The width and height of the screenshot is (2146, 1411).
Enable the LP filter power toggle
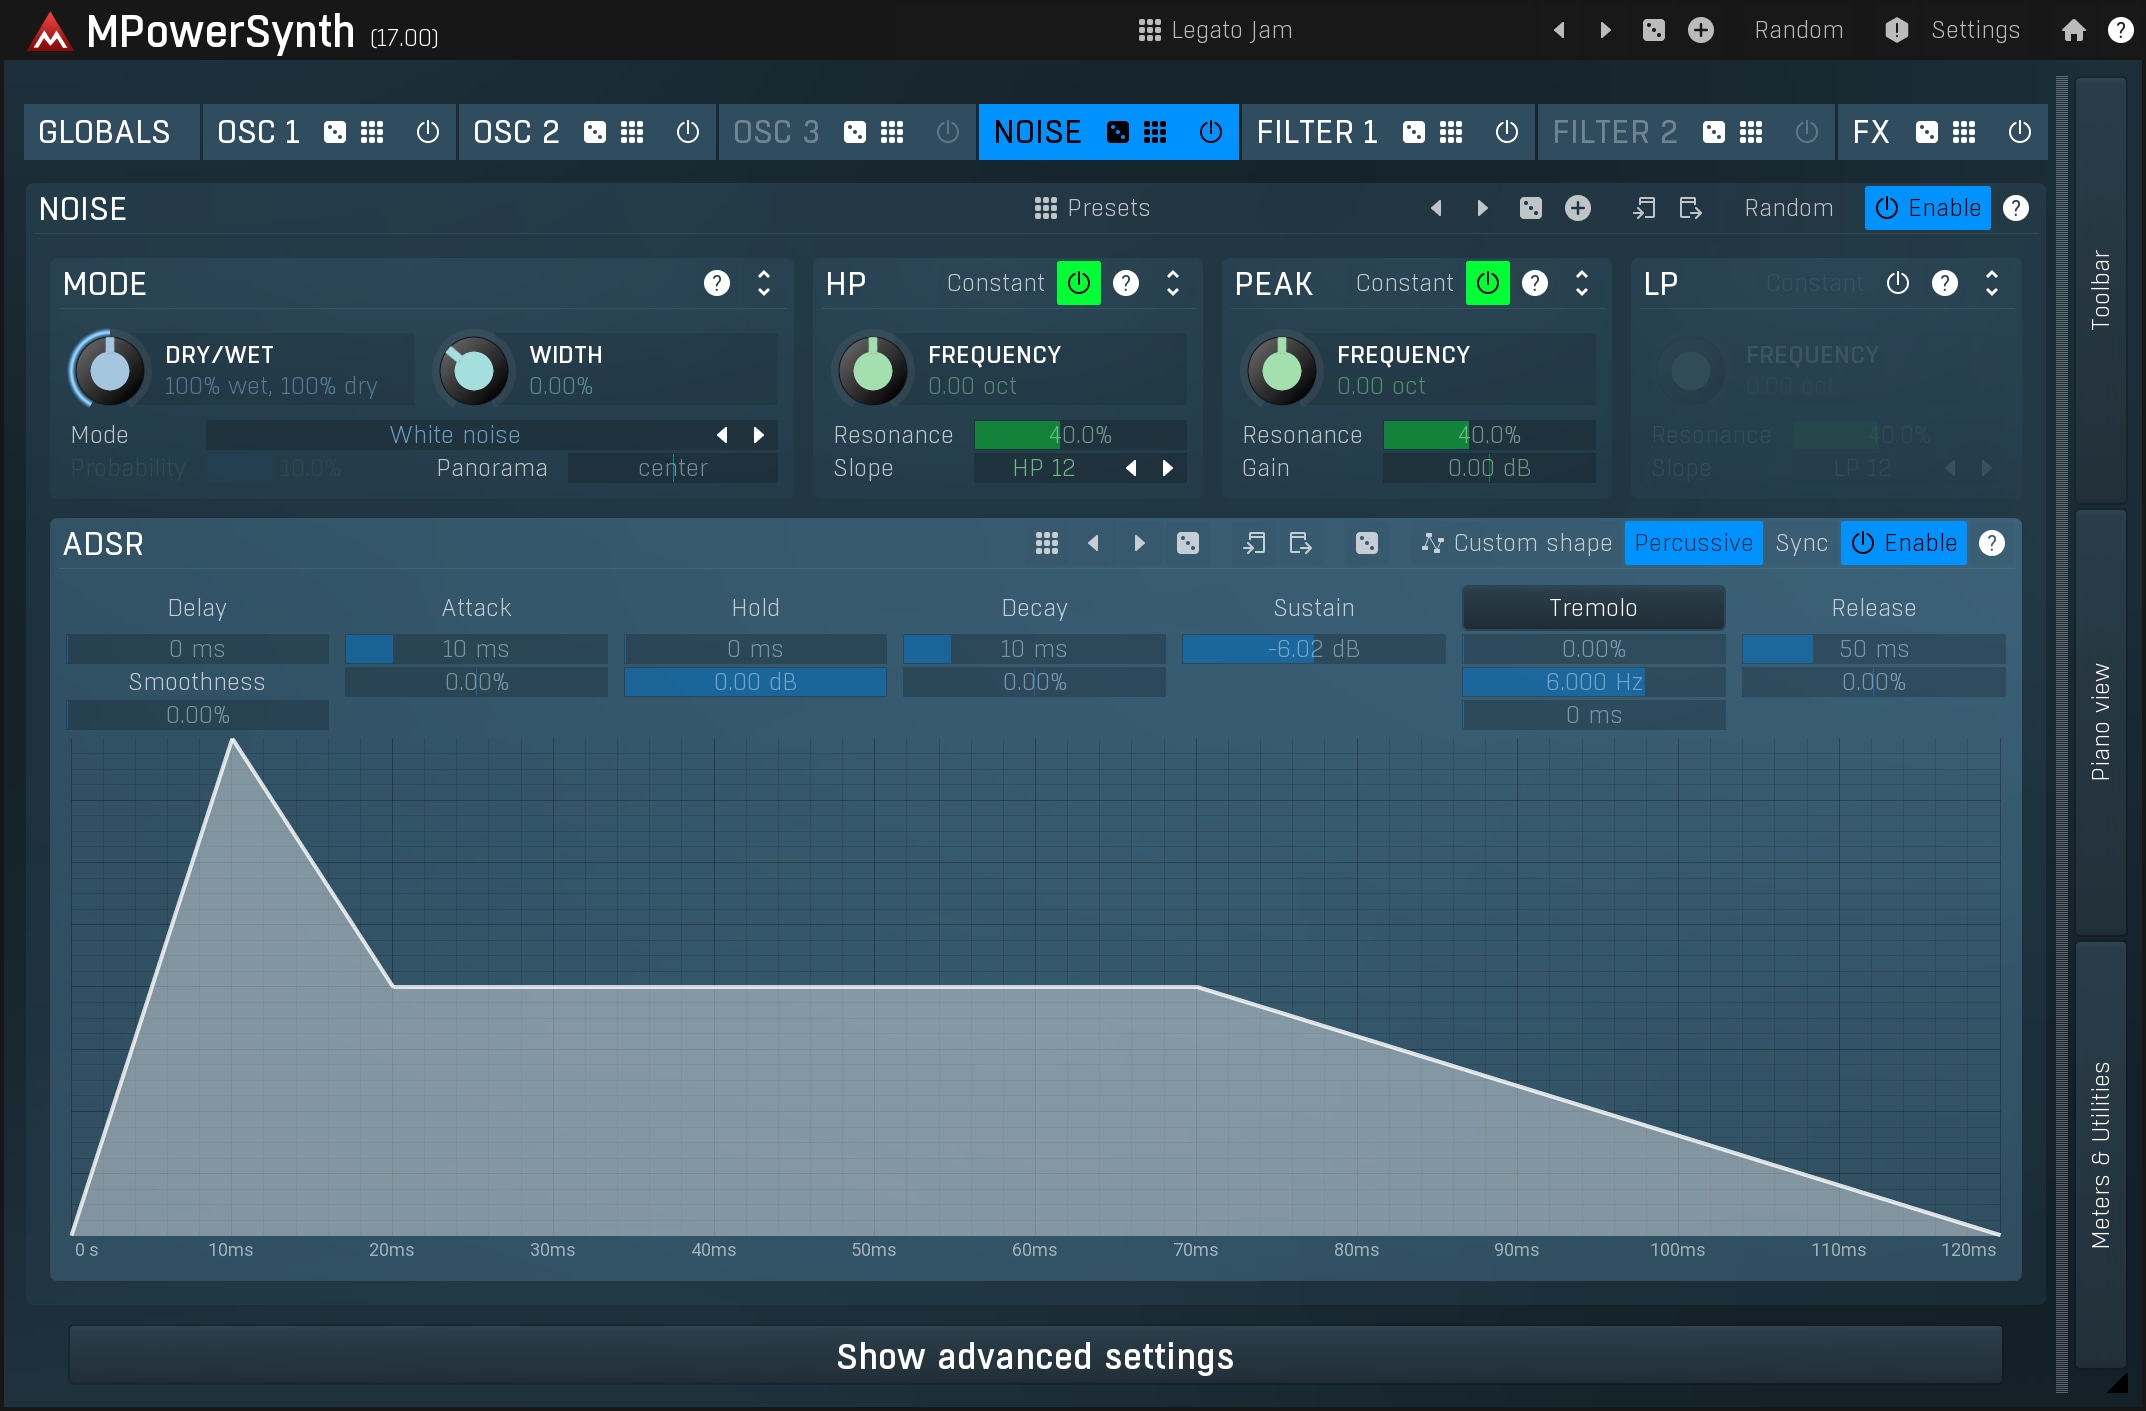pos(1897,284)
